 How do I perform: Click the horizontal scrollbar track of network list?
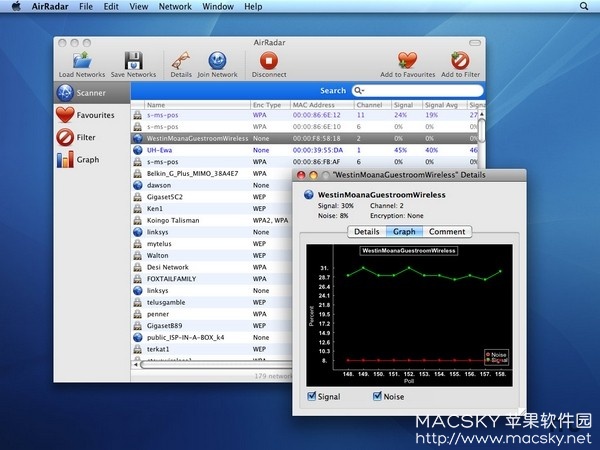[216, 365]
